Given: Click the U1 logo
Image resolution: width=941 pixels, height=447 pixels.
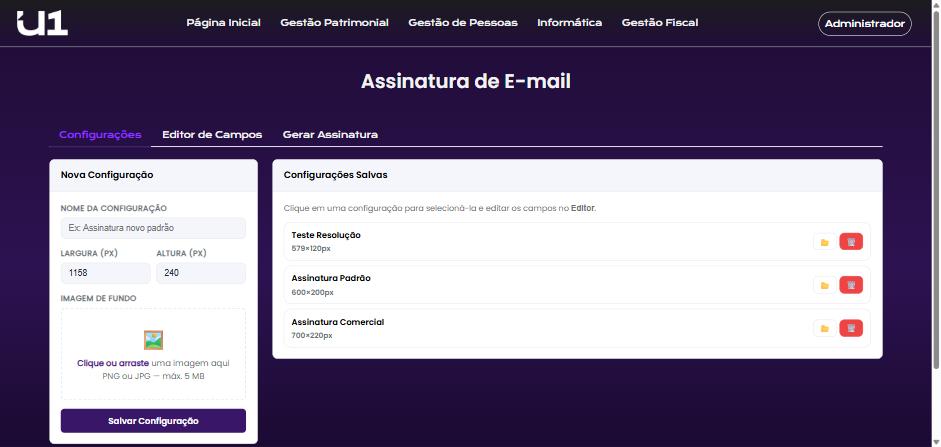Looking at the screenshot, I should pos(42,23).
